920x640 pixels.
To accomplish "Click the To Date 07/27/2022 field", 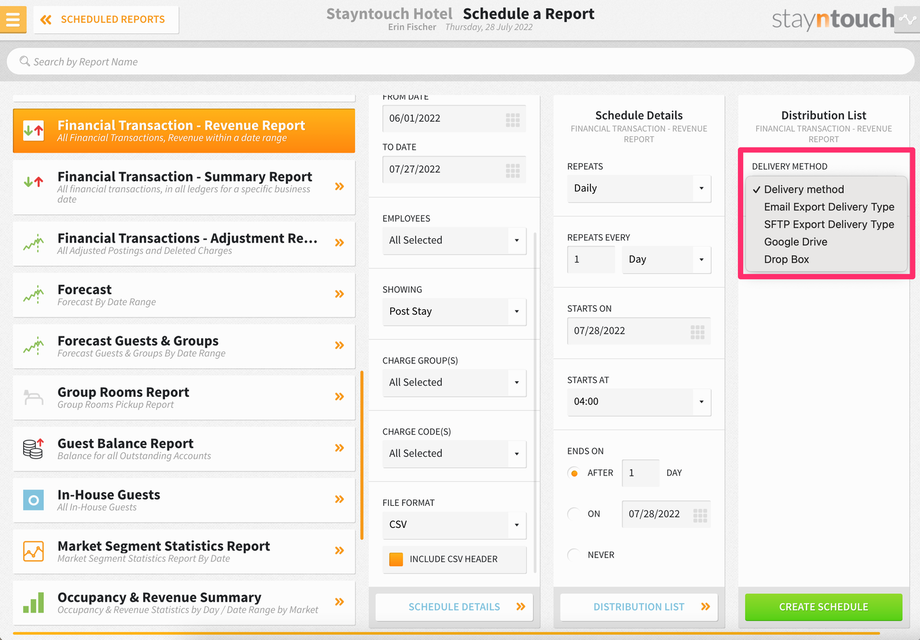I will [454, 170].
